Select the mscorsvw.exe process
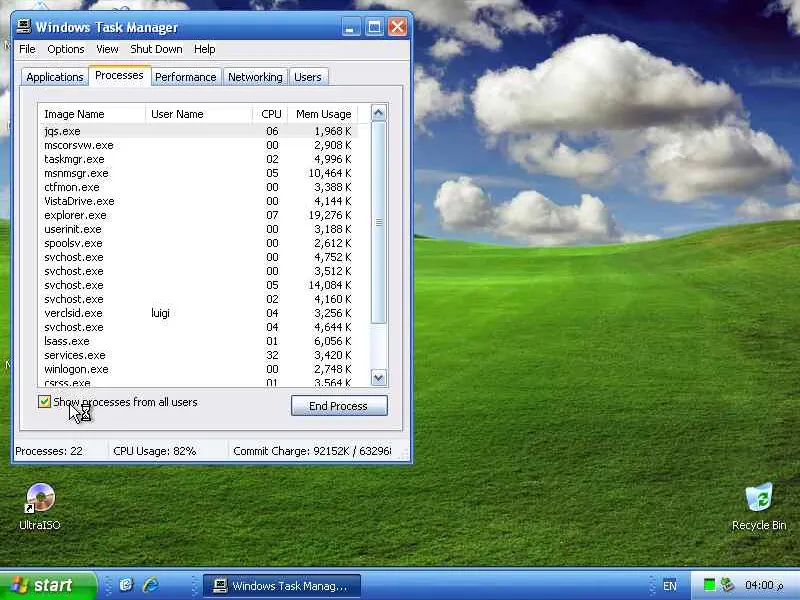The image size is (800, 600). coord(198,145)
